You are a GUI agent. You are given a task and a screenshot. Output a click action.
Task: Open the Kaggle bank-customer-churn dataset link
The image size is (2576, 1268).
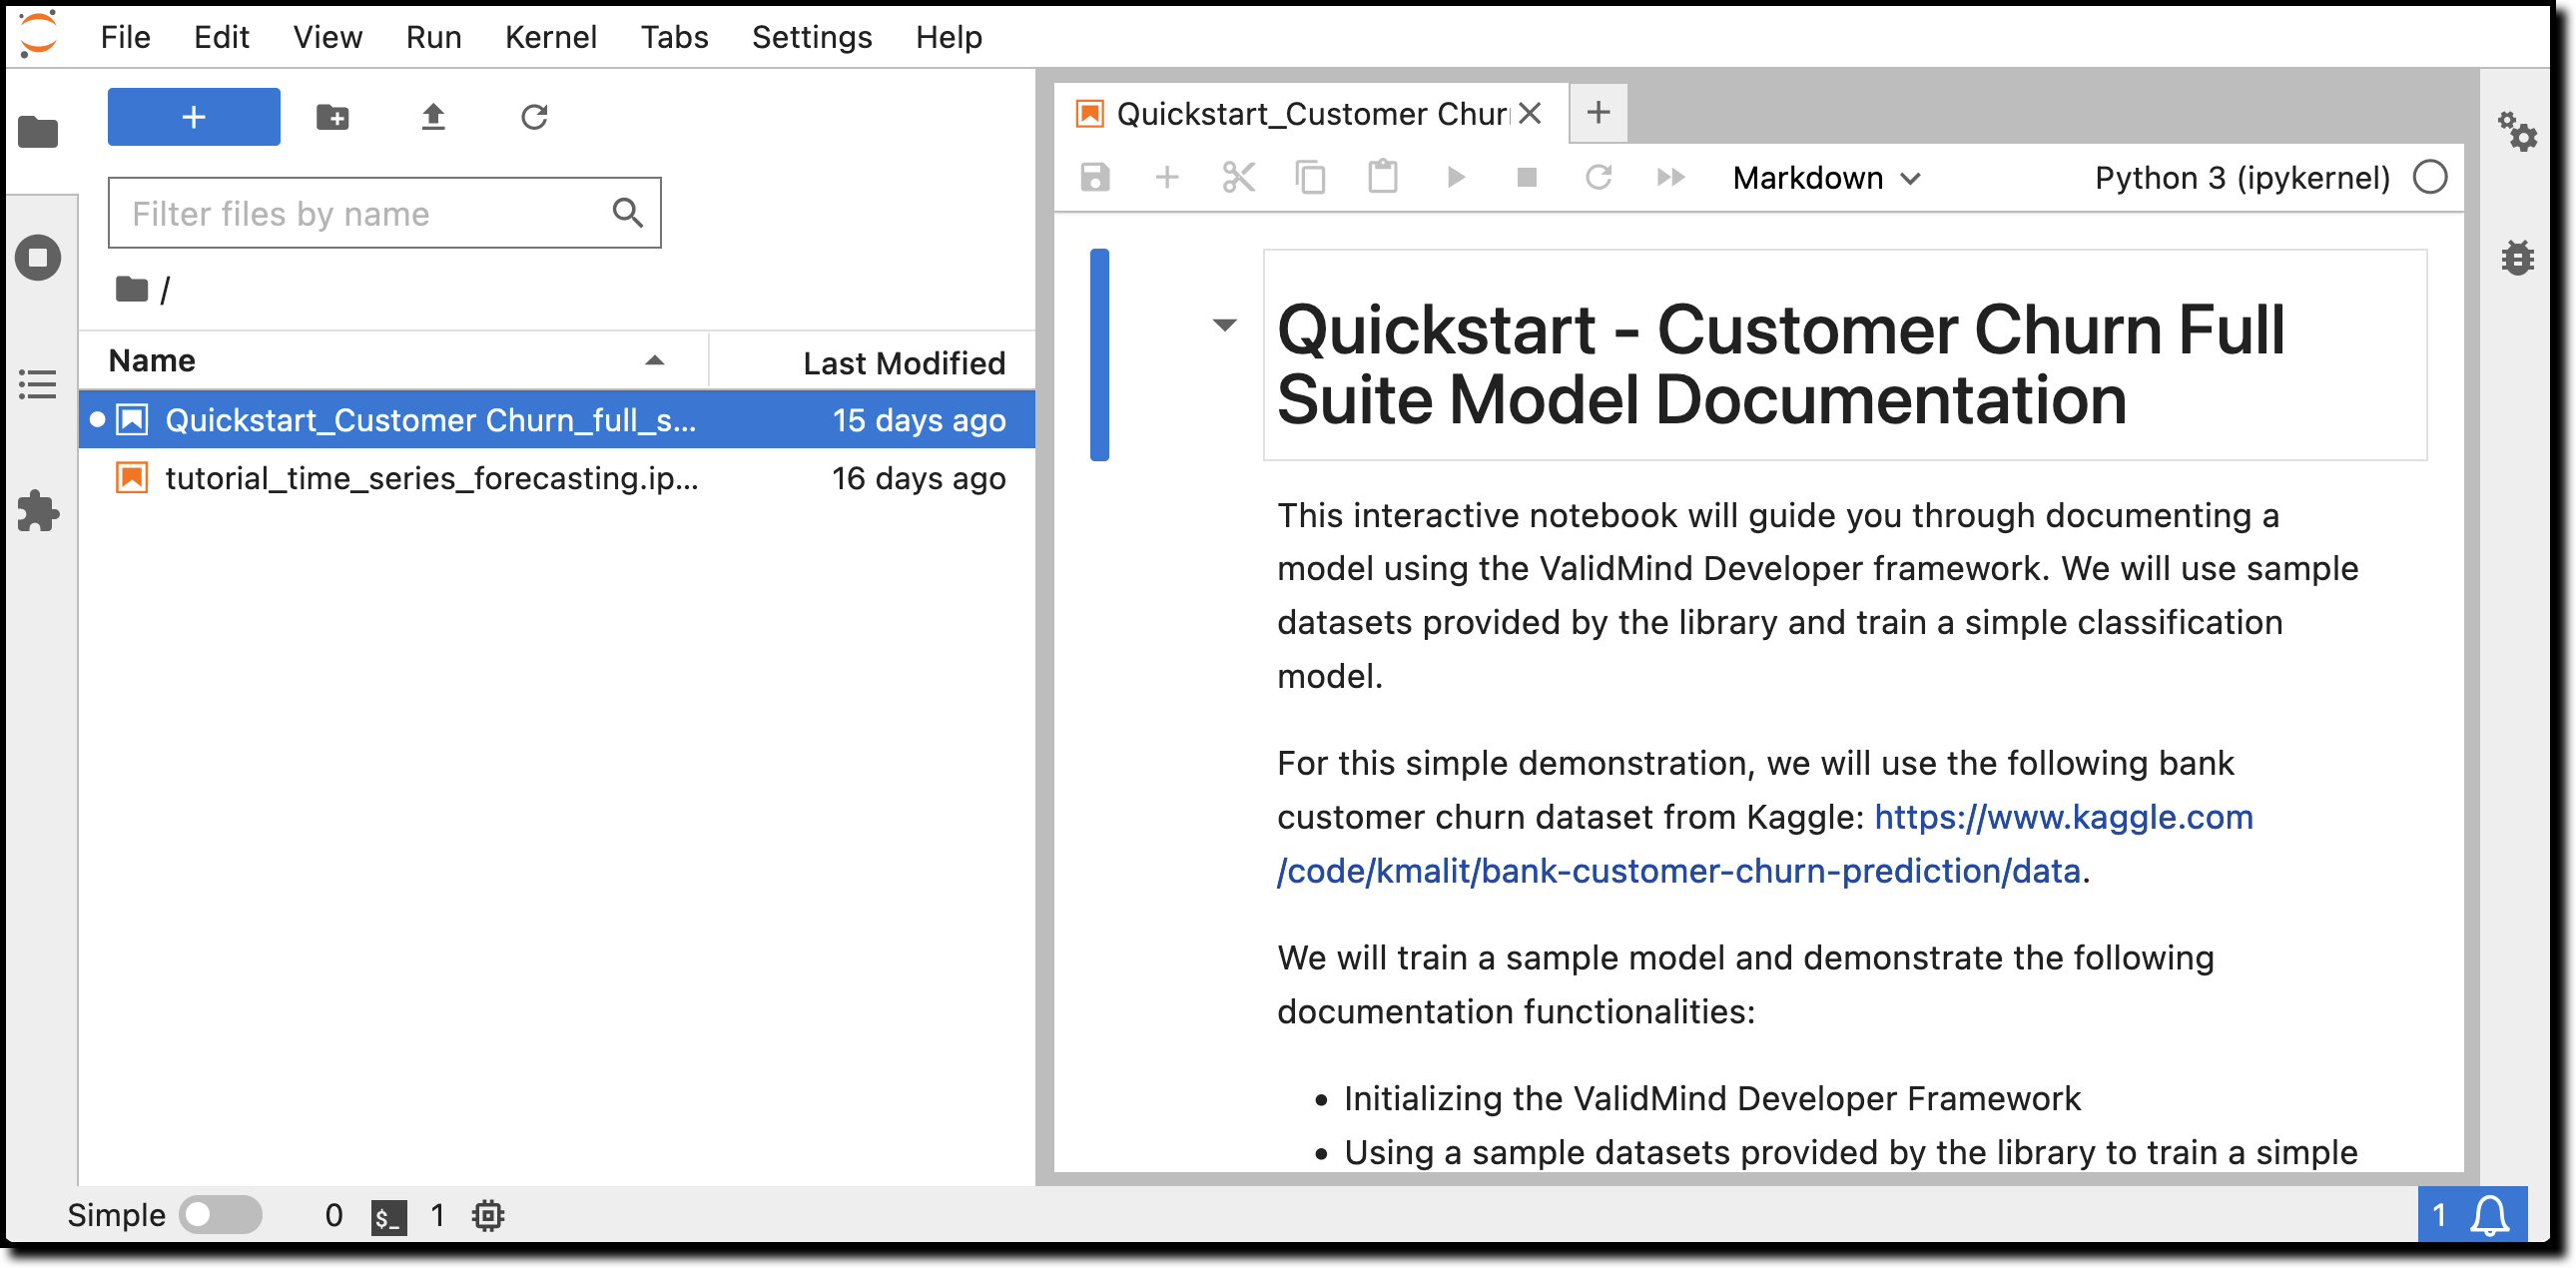[x=1766, y=845]
